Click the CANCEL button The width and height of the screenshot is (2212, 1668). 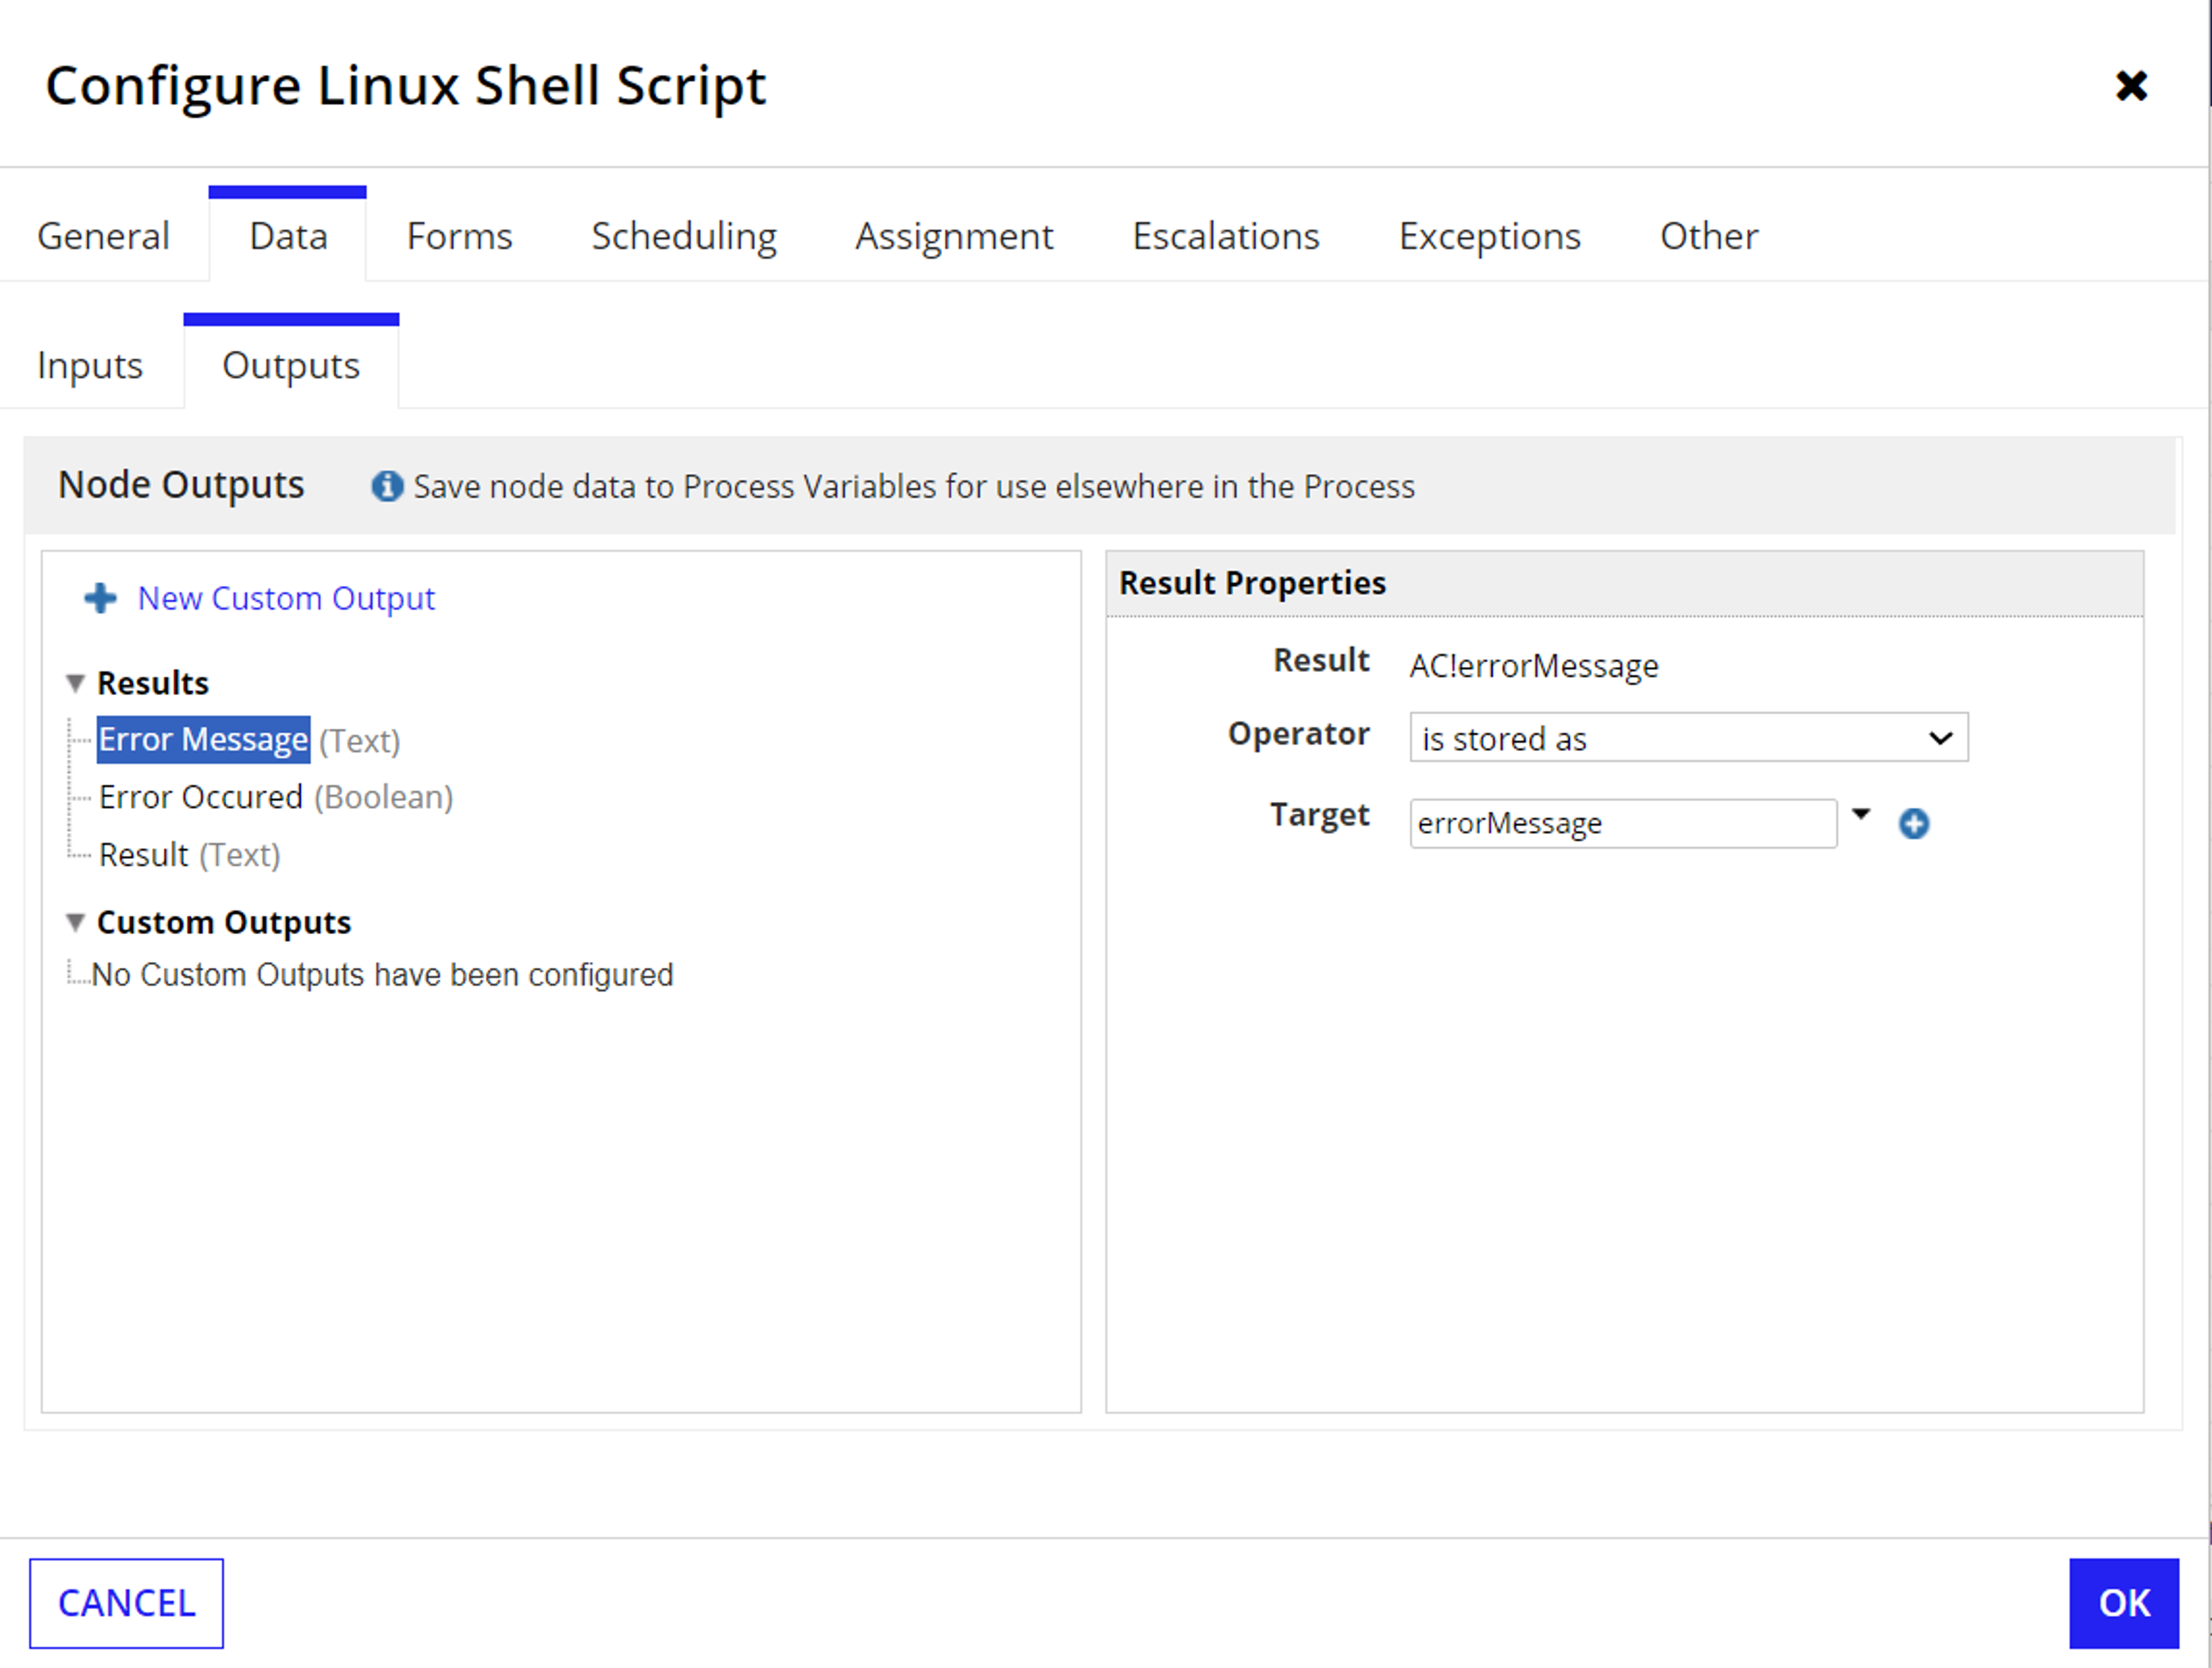tap(126, 1603)
